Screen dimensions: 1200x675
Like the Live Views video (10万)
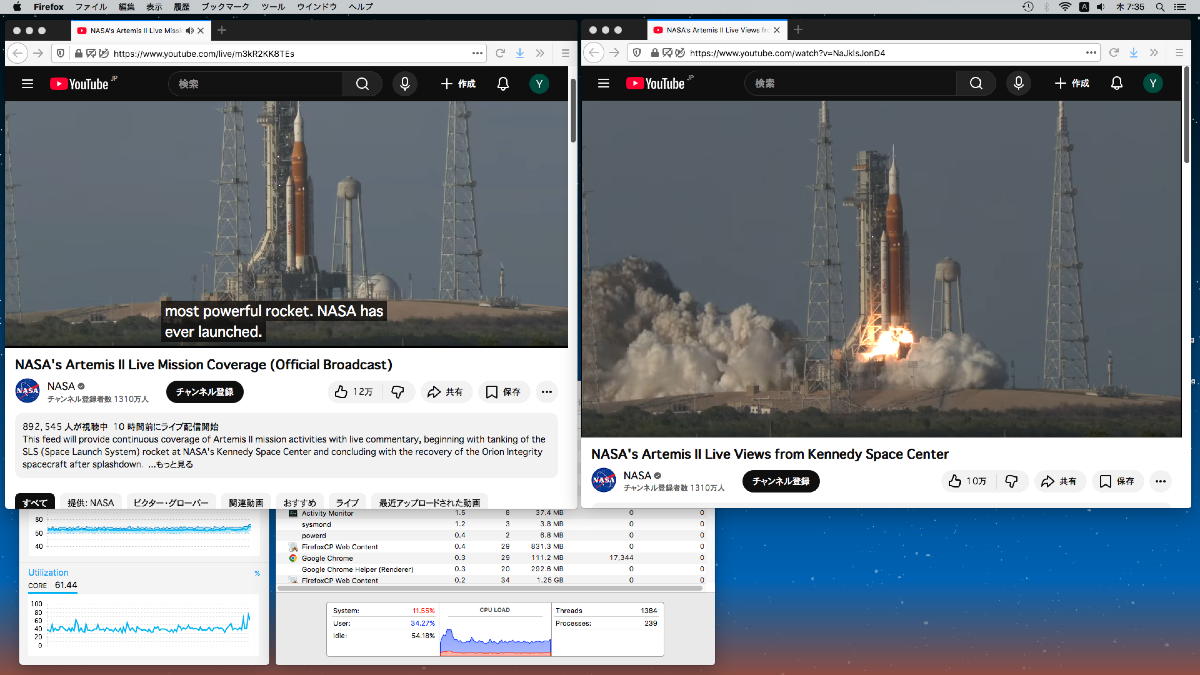(967, 481)
